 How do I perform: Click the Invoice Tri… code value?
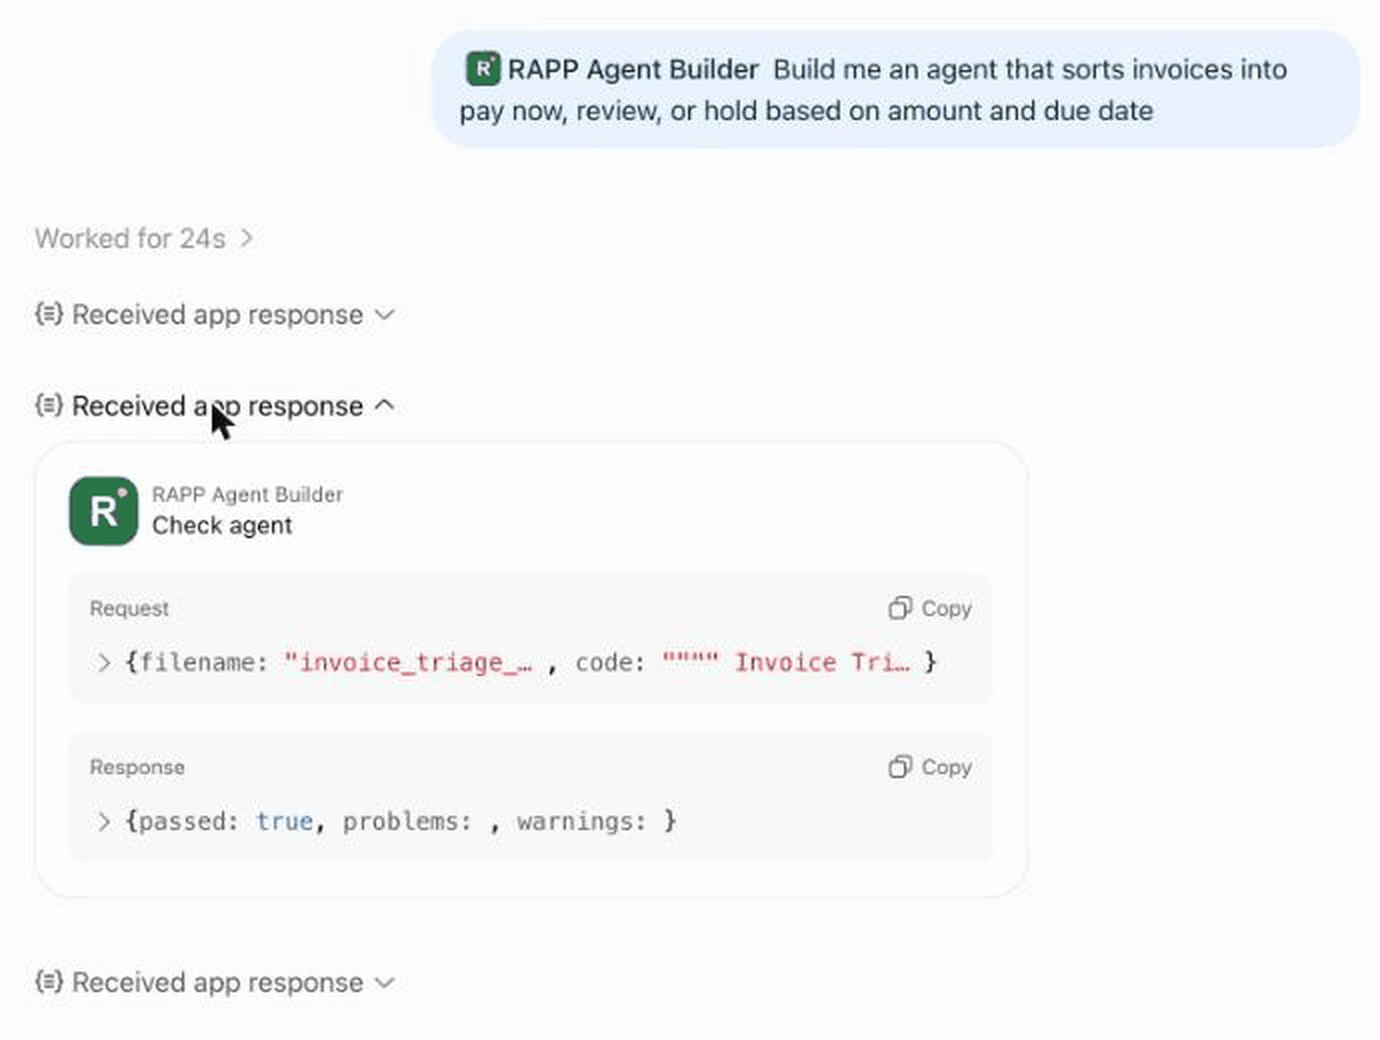[x=786, y=662]
